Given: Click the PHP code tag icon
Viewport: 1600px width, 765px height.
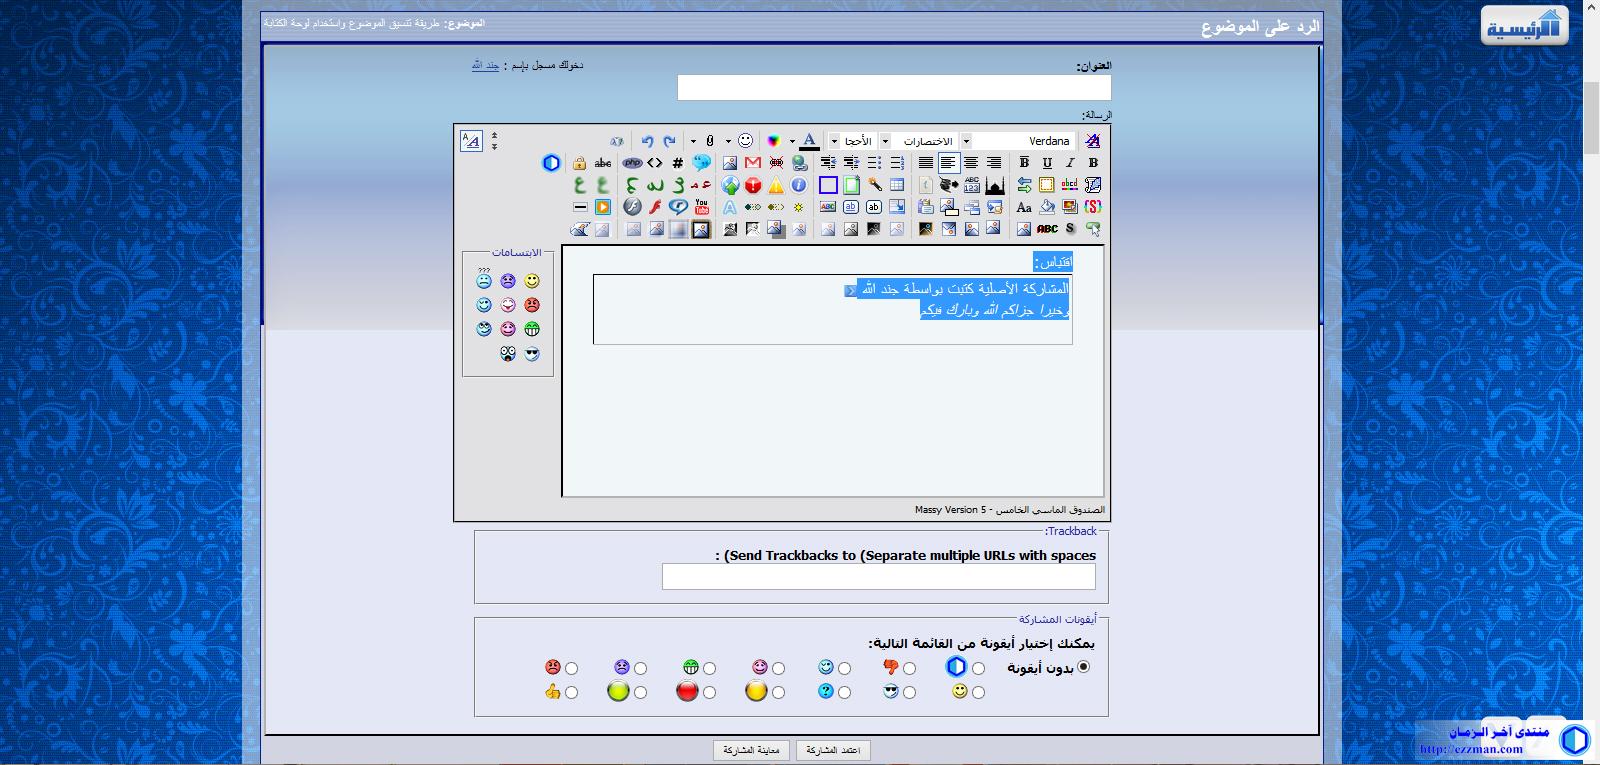Looking at the screenshot, I should pos(632,163).
